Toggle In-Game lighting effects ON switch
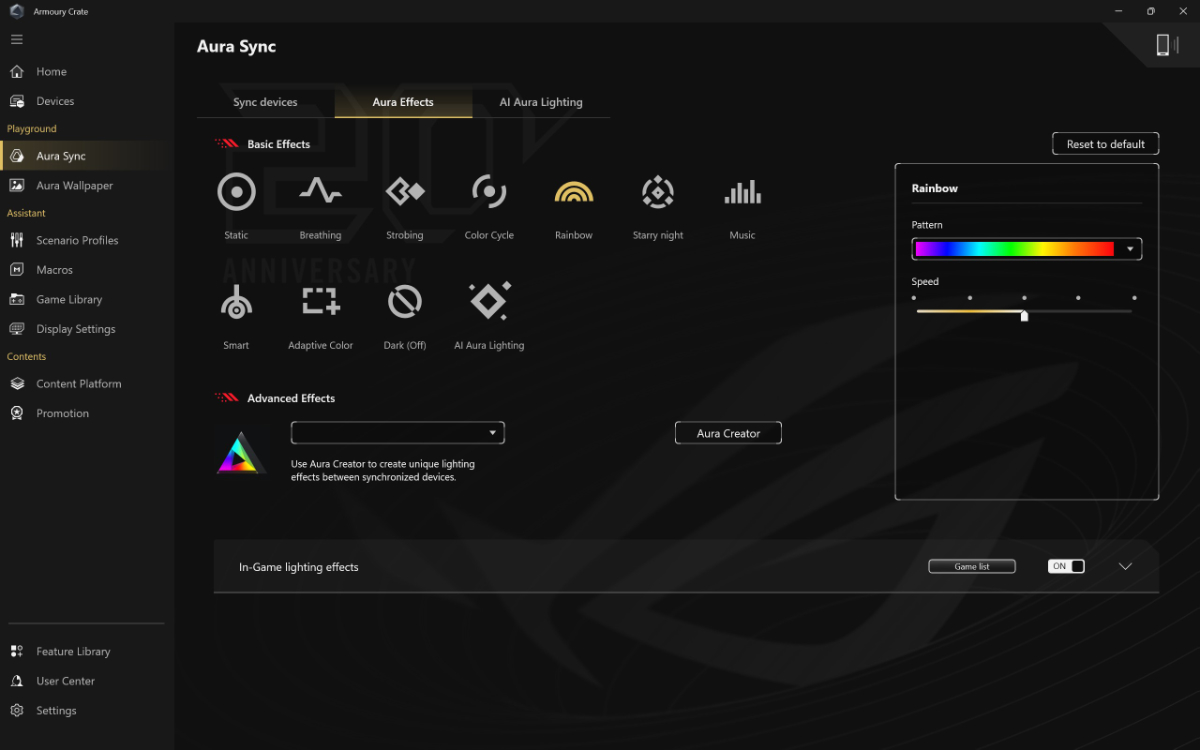Screen dimensions: 1200x750 point(1066,566)
